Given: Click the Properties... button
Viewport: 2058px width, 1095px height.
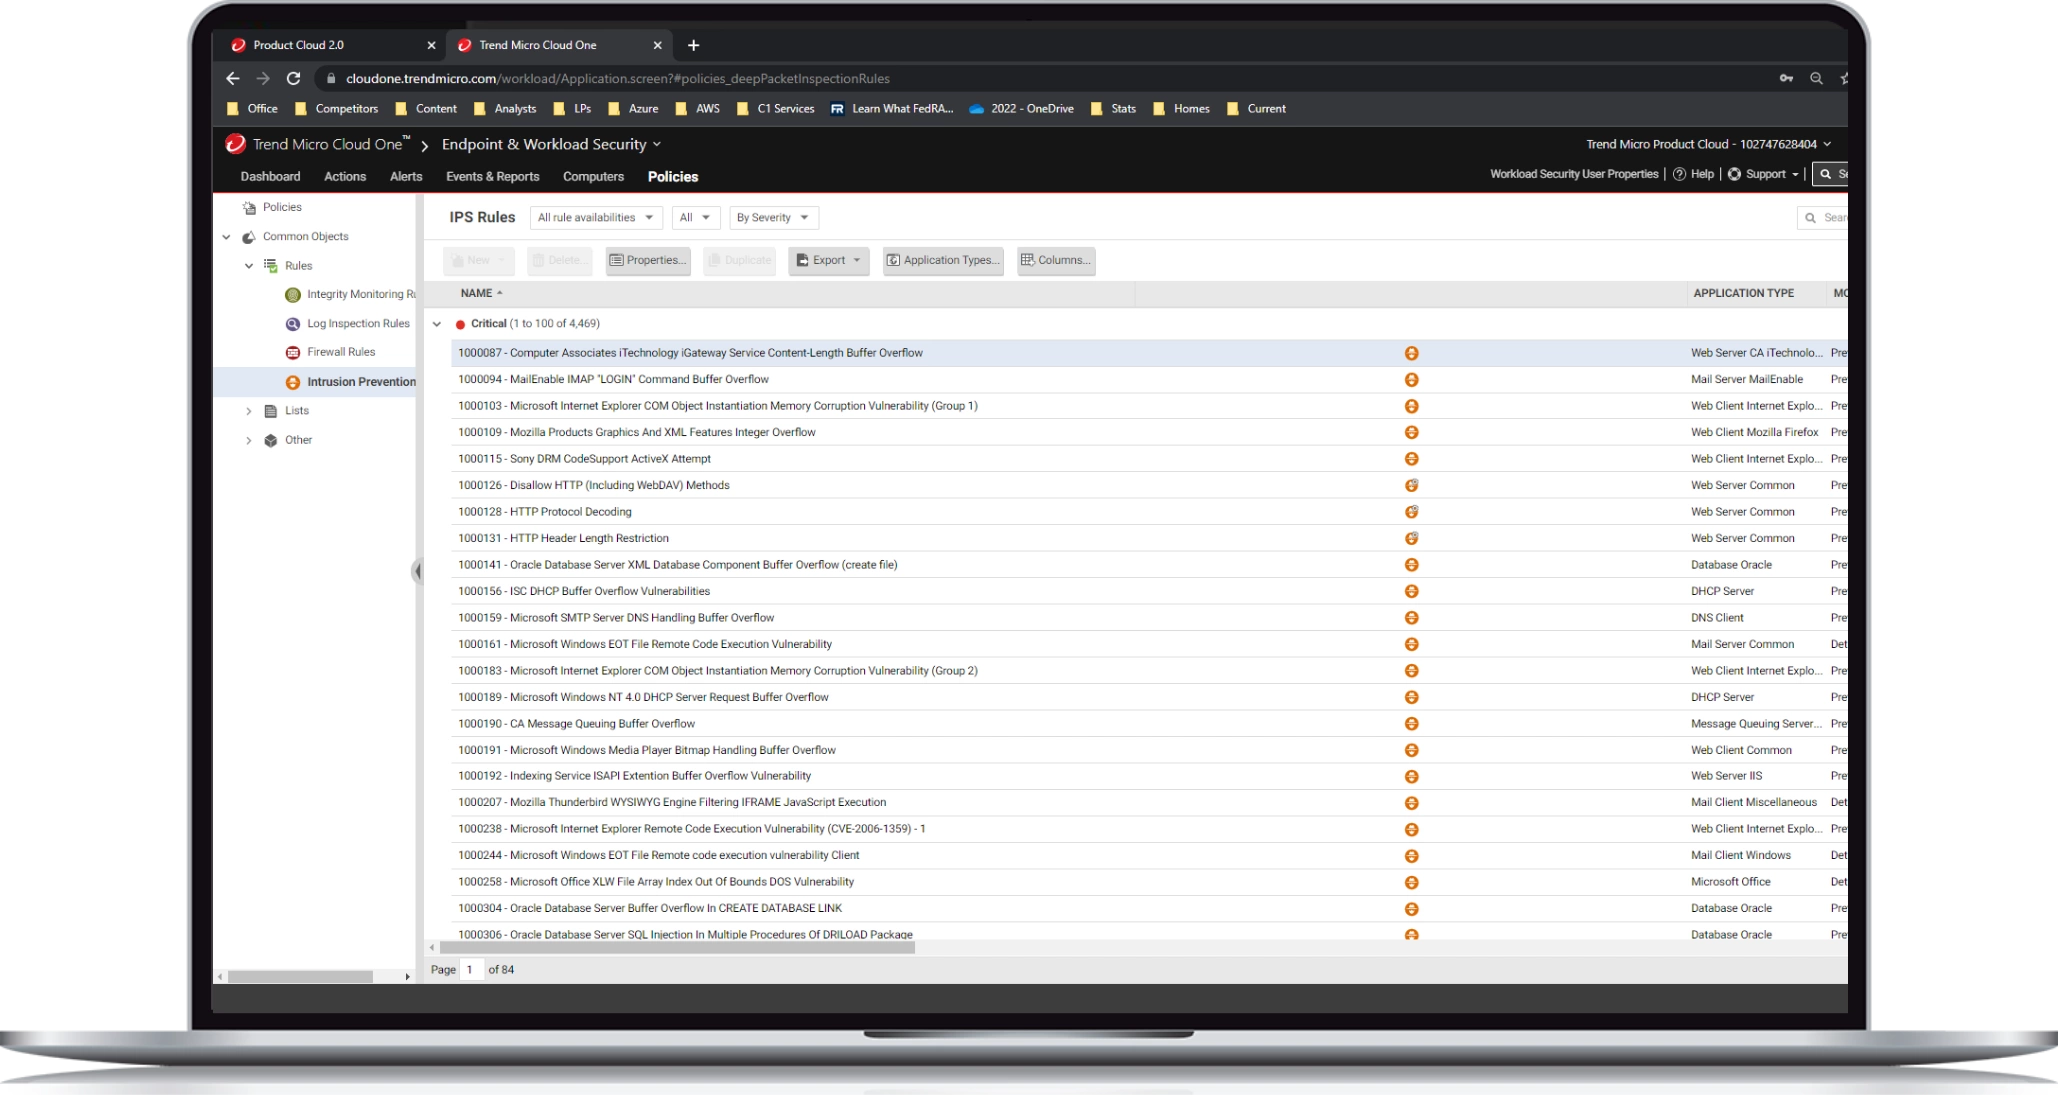Looking at the screenshot, I should pyautogui.click(x=647, y=260).
